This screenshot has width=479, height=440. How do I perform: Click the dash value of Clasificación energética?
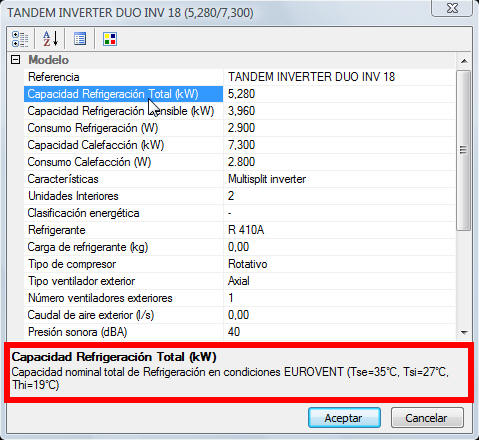click(x=339, y=213)
